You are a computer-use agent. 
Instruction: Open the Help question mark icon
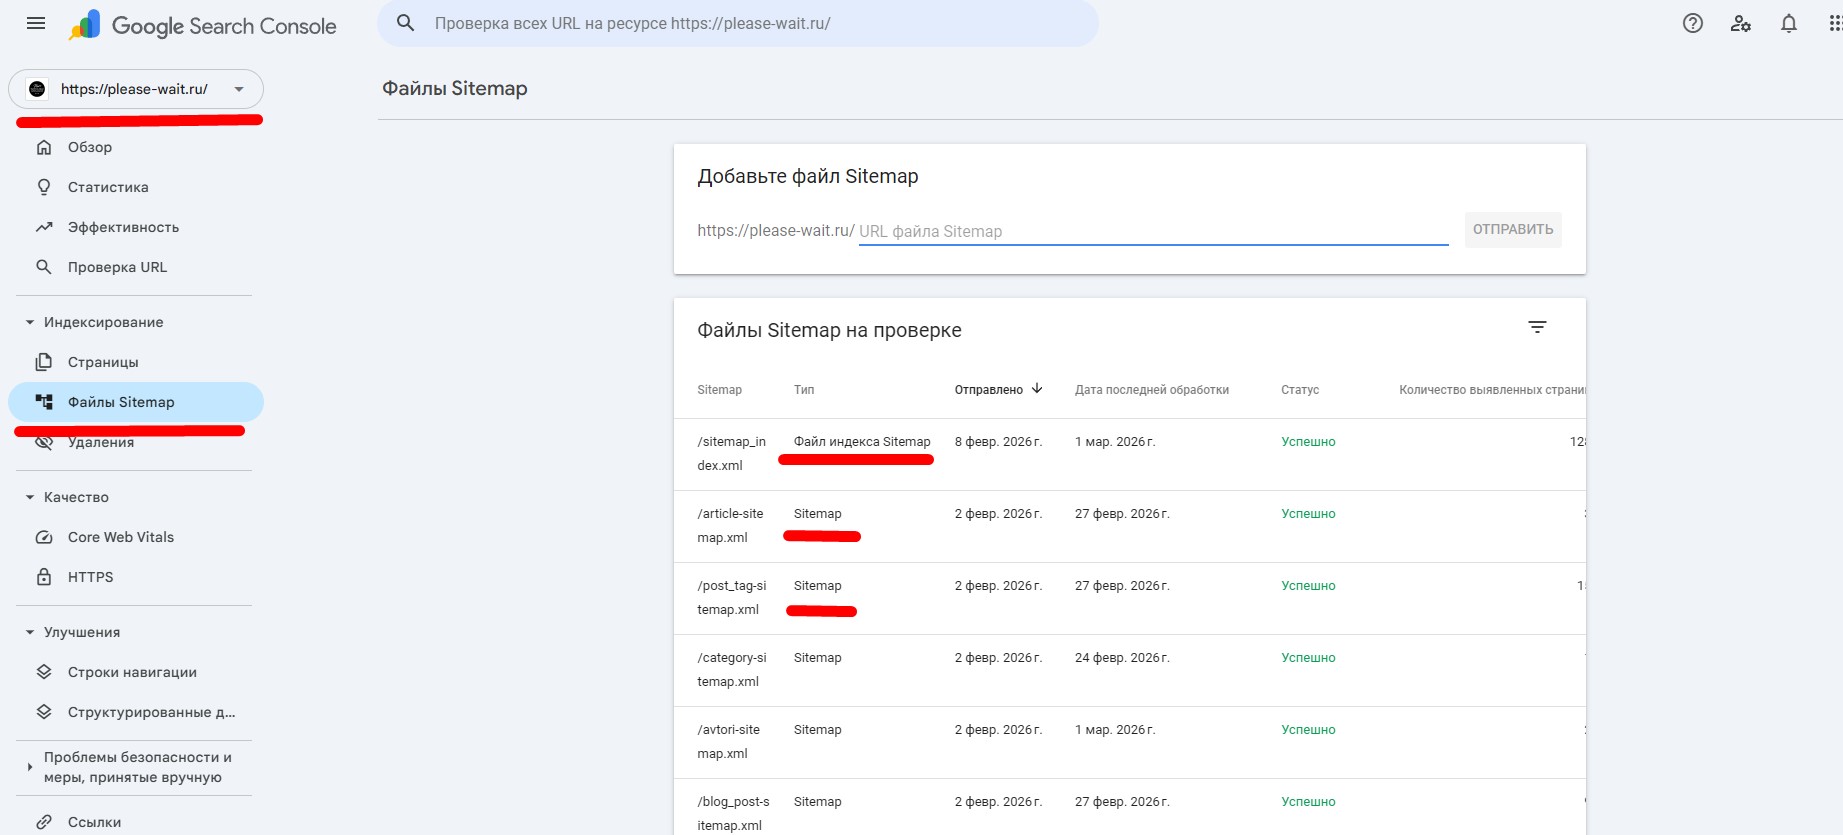point(1693,24)
